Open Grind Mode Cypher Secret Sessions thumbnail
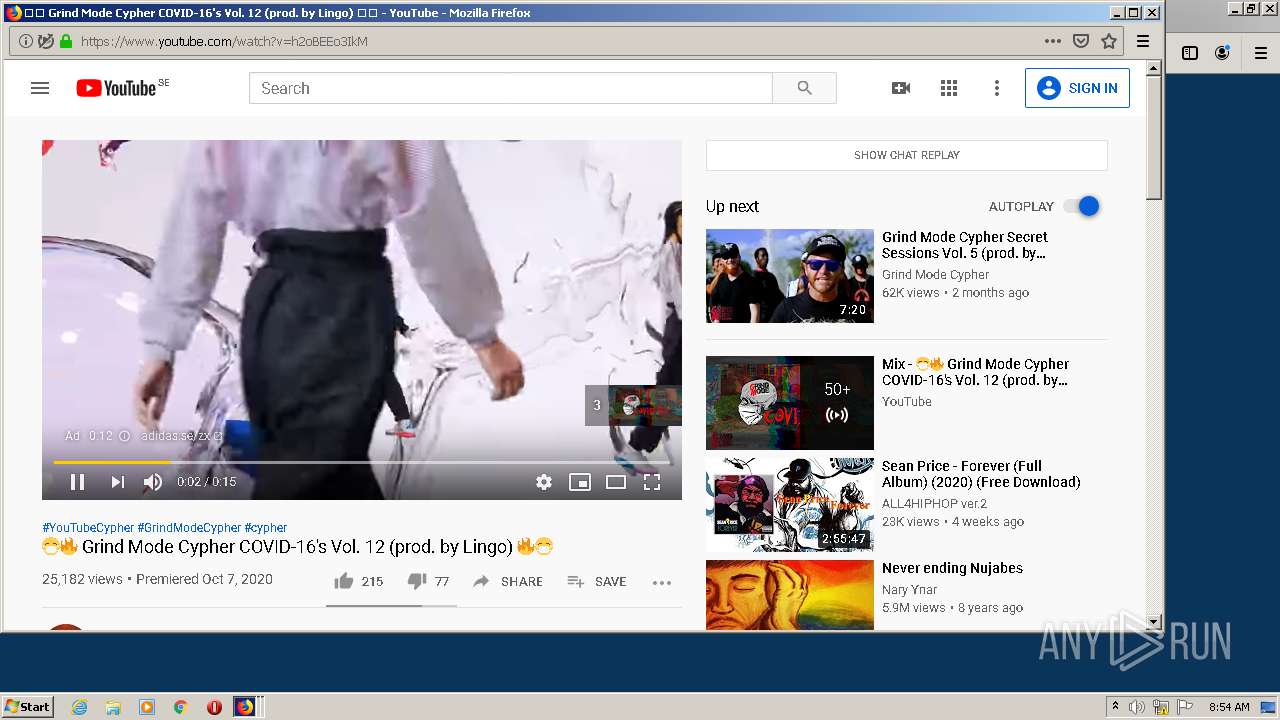Viewport: 1280px width, 720px height. click(x=790, y=276)
